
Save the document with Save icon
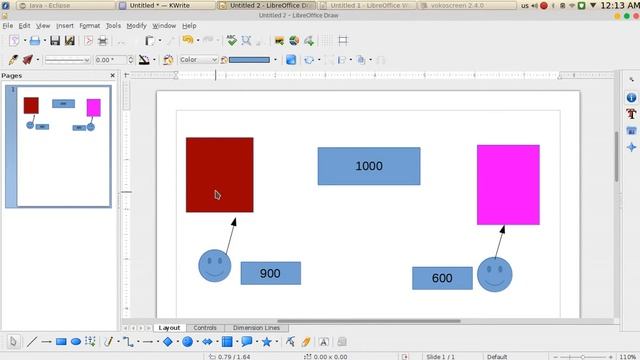click(55, 40)
